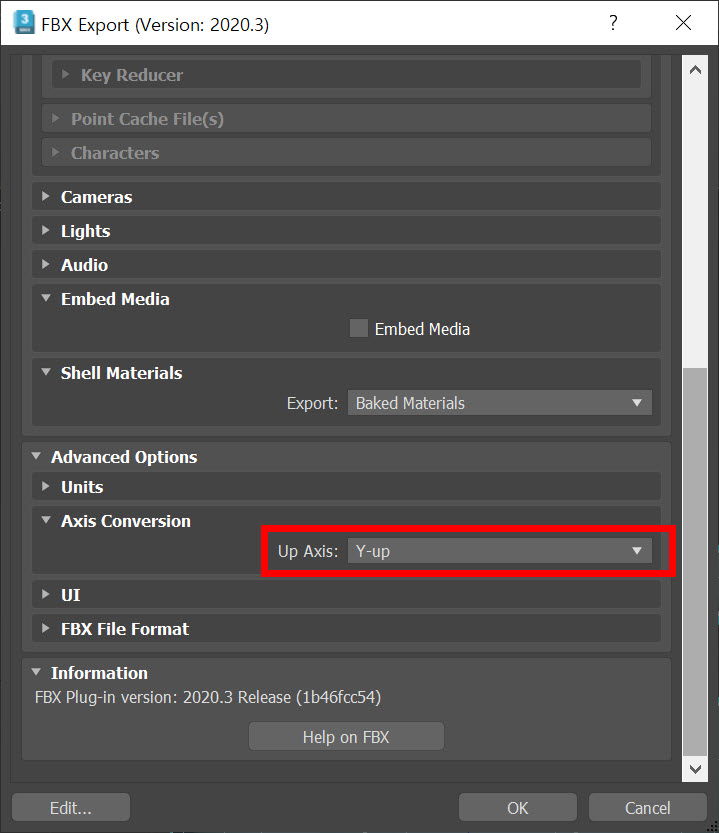Close the FBX Export dialog
This screenshot has height=833, width=719.
pyautogui.click(x=683, y=23)
